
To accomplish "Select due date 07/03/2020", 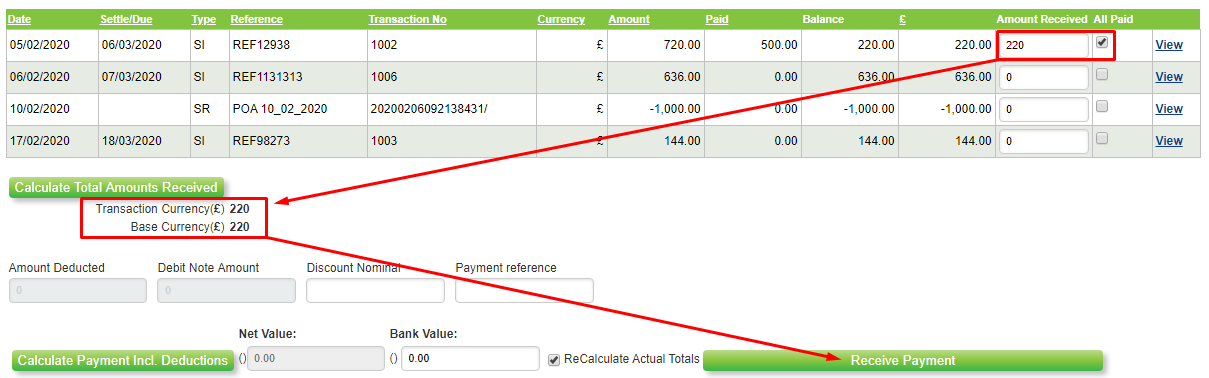I will [x=131, y=77].
